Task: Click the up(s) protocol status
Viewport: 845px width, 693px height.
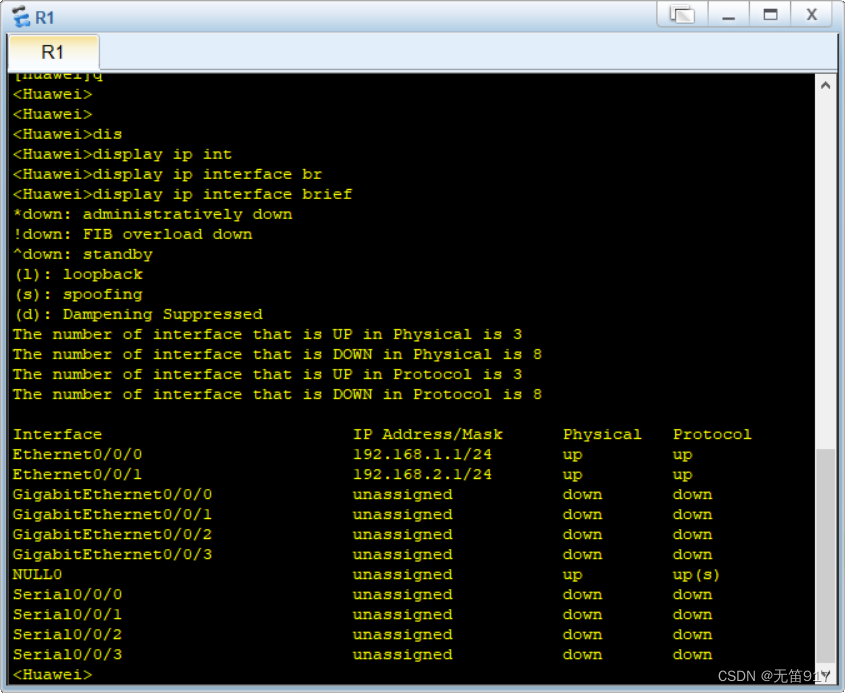Action: (x=696, y=575)
